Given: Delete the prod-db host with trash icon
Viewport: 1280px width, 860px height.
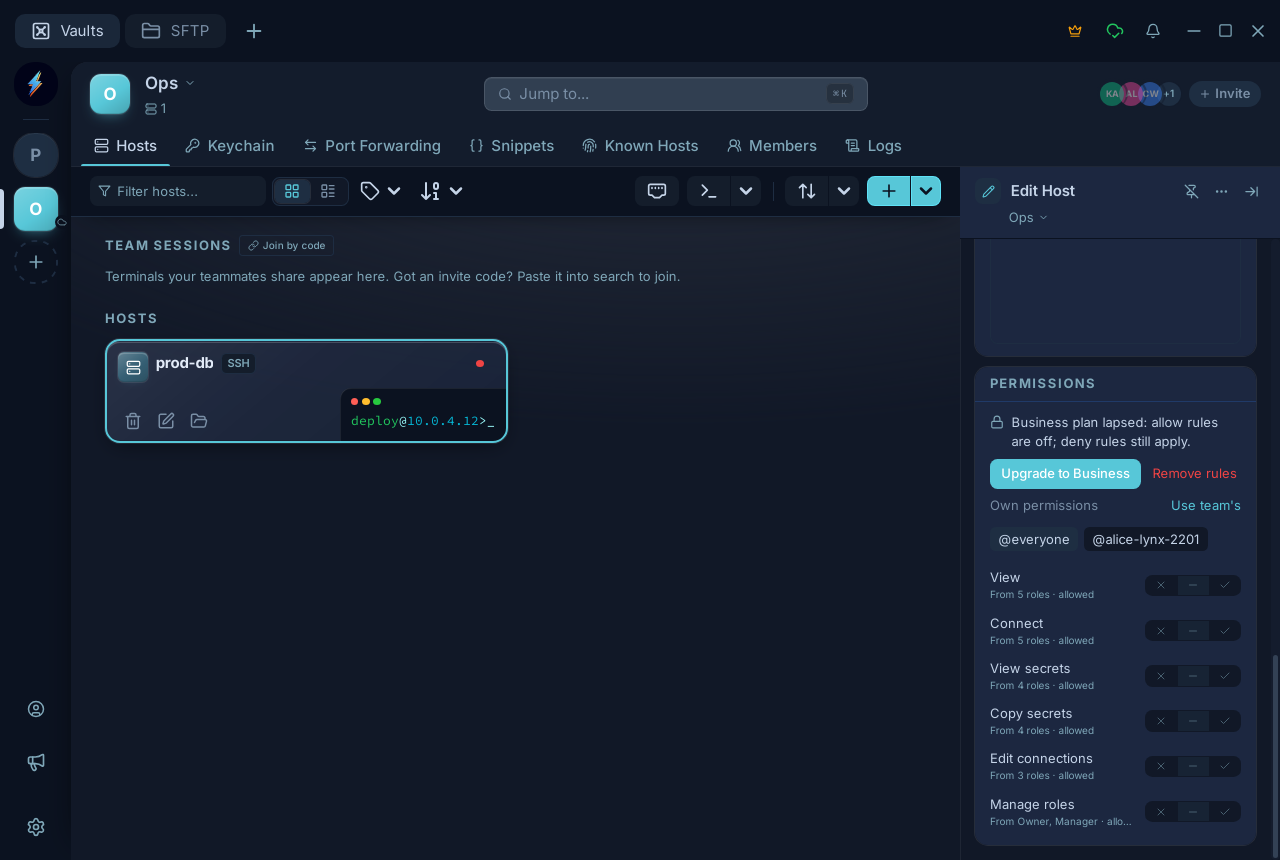Looking at the screenshot, I should pos(133,421).
